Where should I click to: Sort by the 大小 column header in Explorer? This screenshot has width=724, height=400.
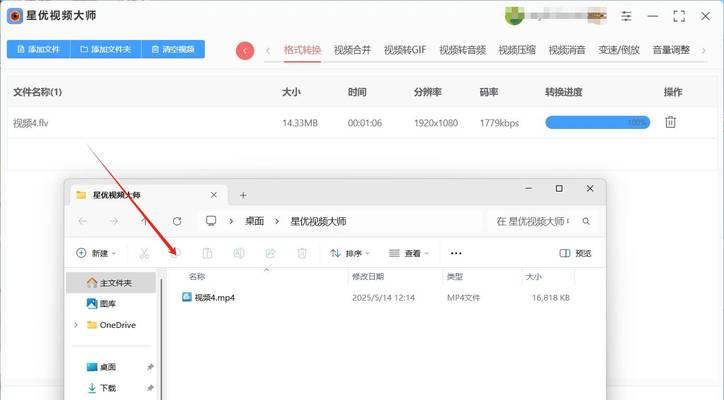[534, 276]
